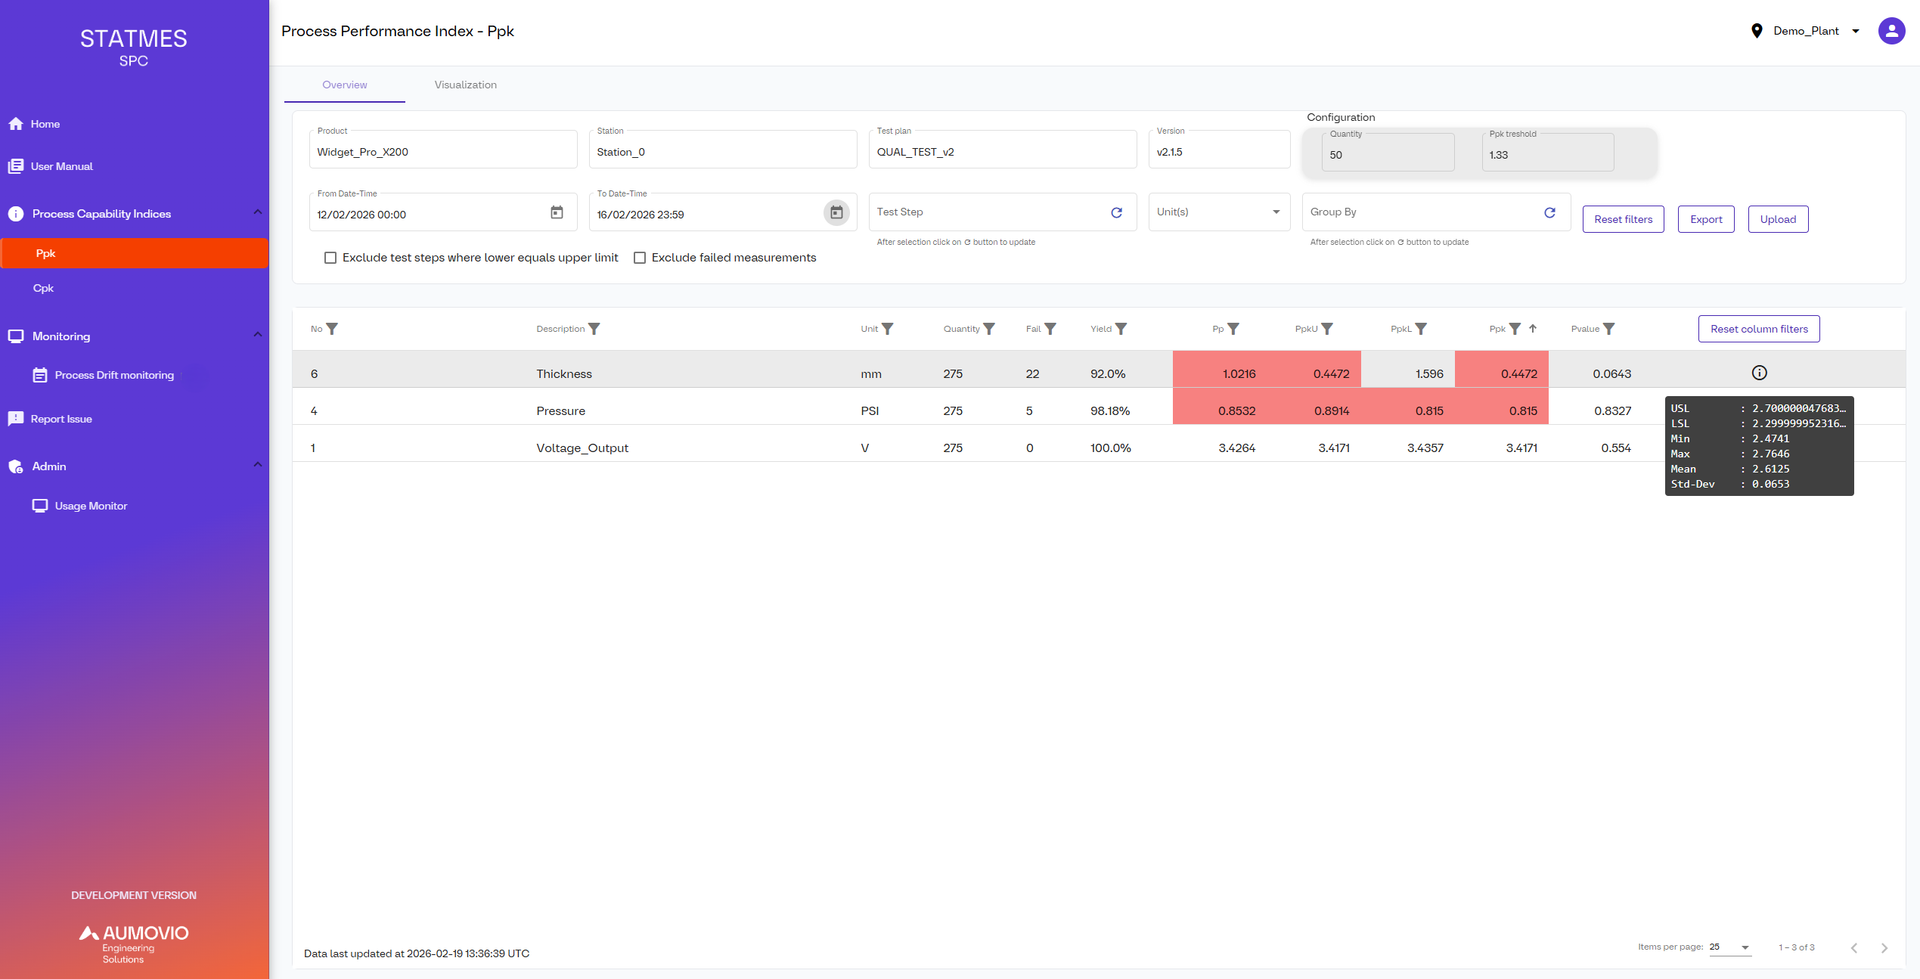
Task: Collapse the Admin sidebar section
Action: tap(257, 464)
